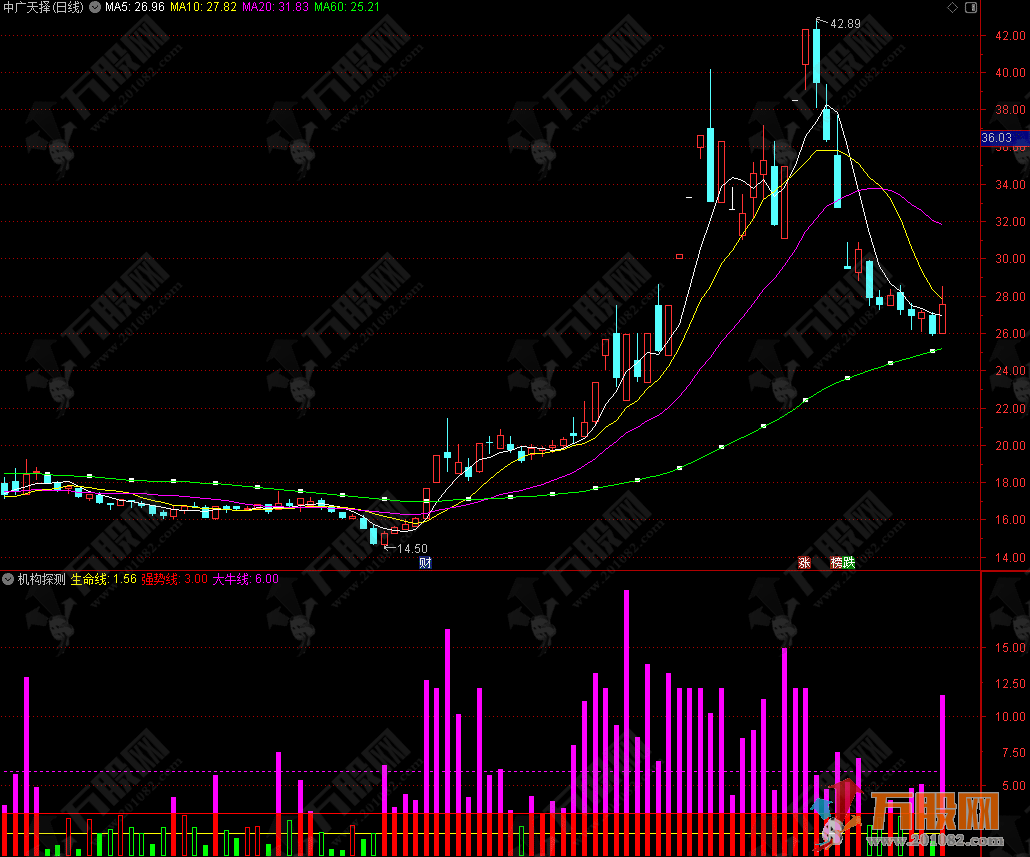Click the highlighted 36.03 price tag on axis
The height and width of the screenshot is (857, 1030).
click(997, 138)
